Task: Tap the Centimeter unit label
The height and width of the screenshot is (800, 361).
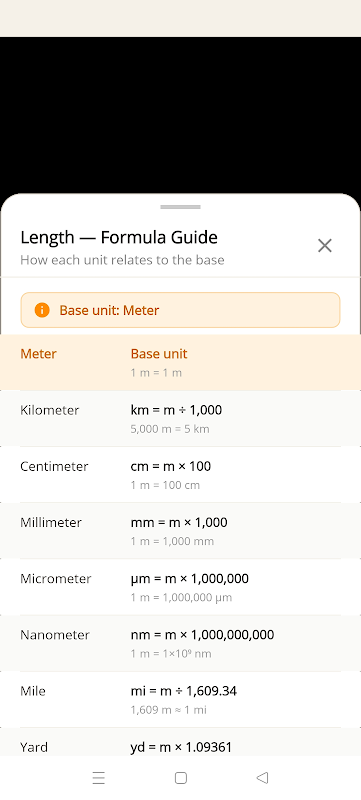Action: click(54, 466)
